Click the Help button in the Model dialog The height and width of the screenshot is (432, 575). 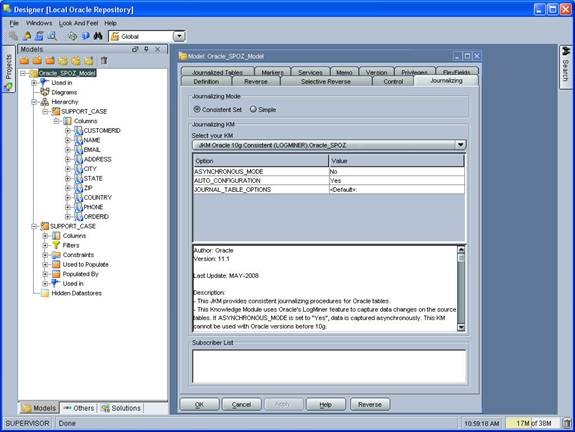326,404
